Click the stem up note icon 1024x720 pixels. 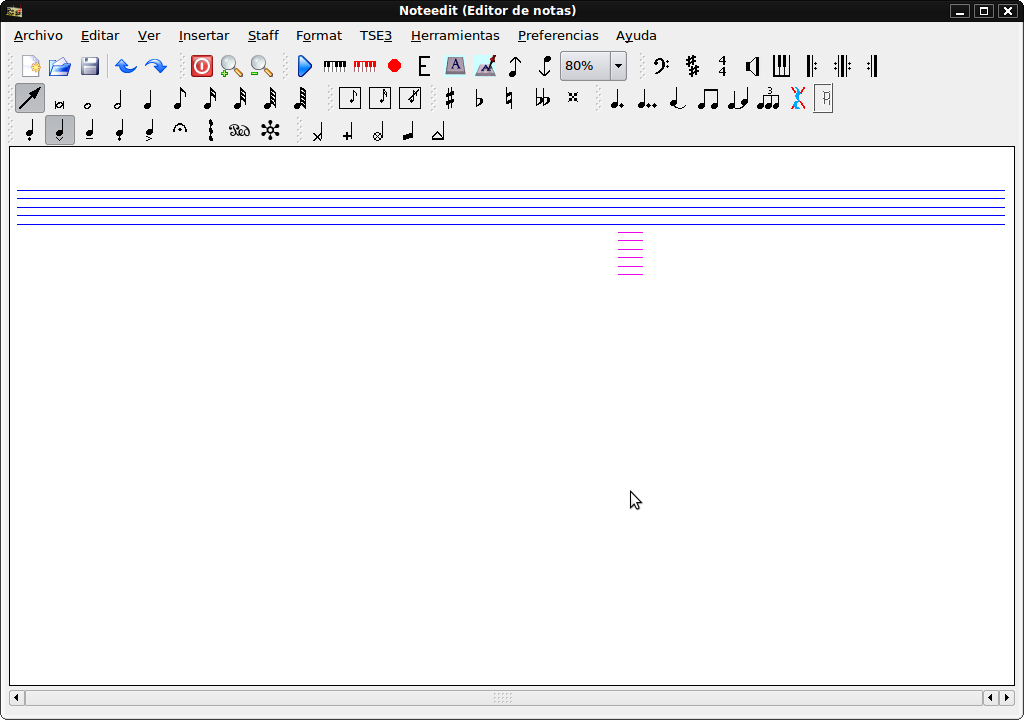pyautogui.click(x=515, y=66)
